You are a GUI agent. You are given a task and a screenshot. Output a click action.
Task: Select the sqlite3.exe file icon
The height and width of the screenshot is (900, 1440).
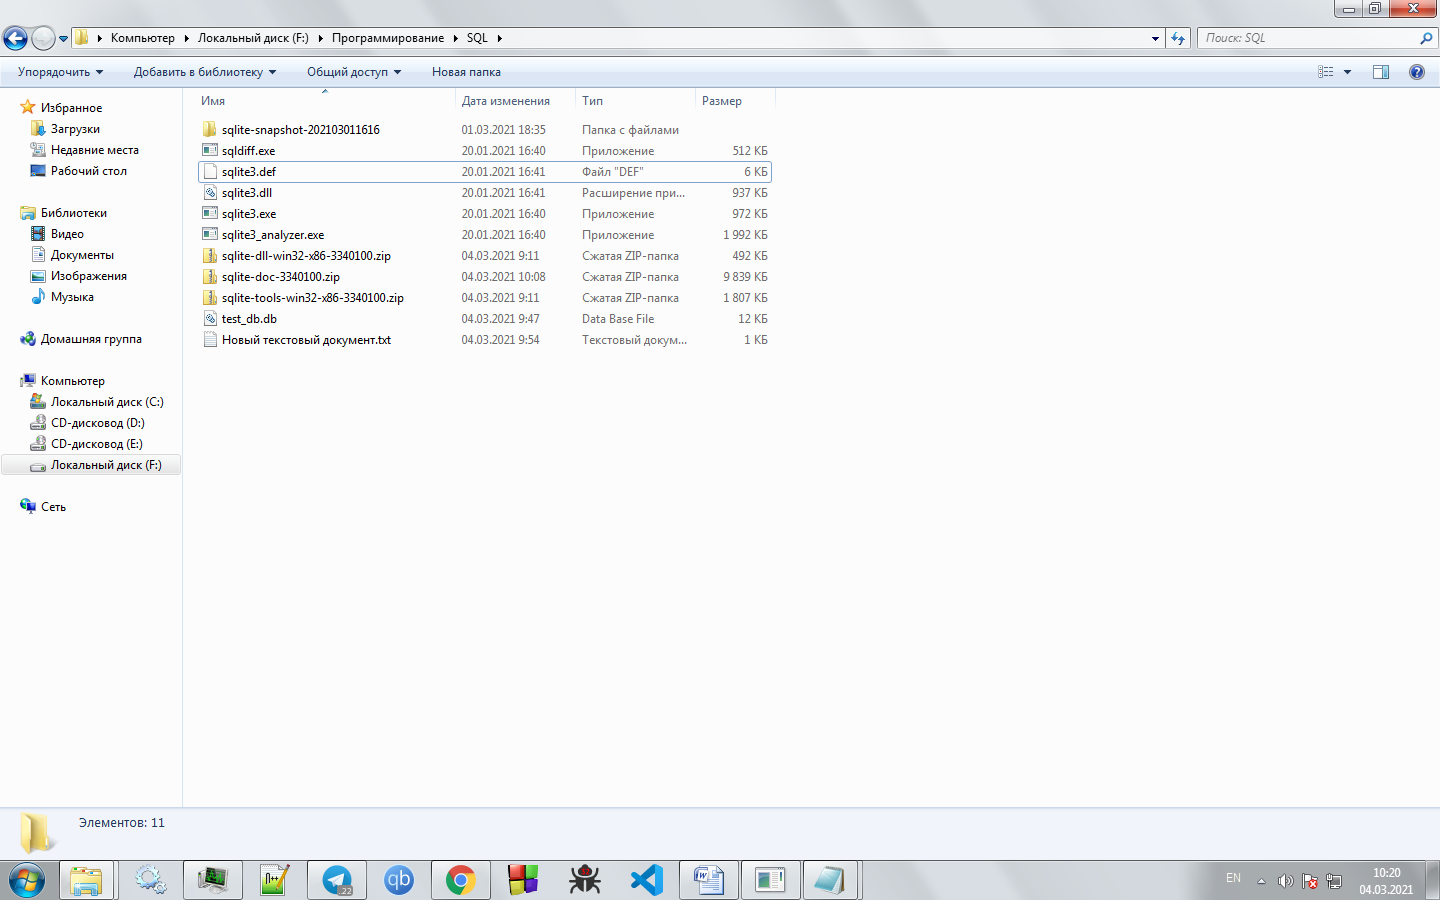pos(210,214)
